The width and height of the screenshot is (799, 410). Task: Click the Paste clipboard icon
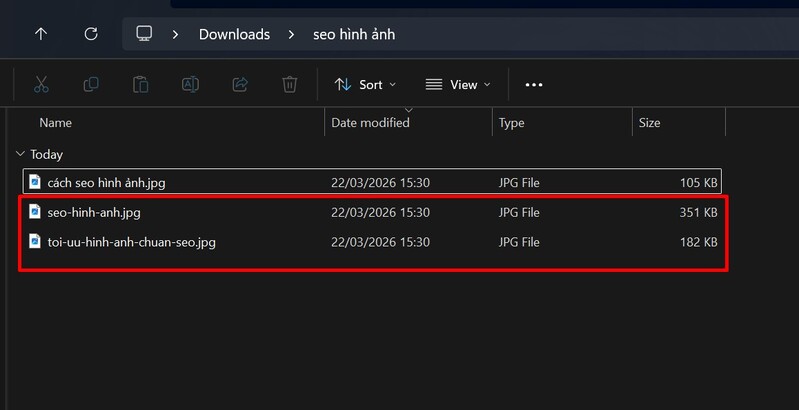141,85
